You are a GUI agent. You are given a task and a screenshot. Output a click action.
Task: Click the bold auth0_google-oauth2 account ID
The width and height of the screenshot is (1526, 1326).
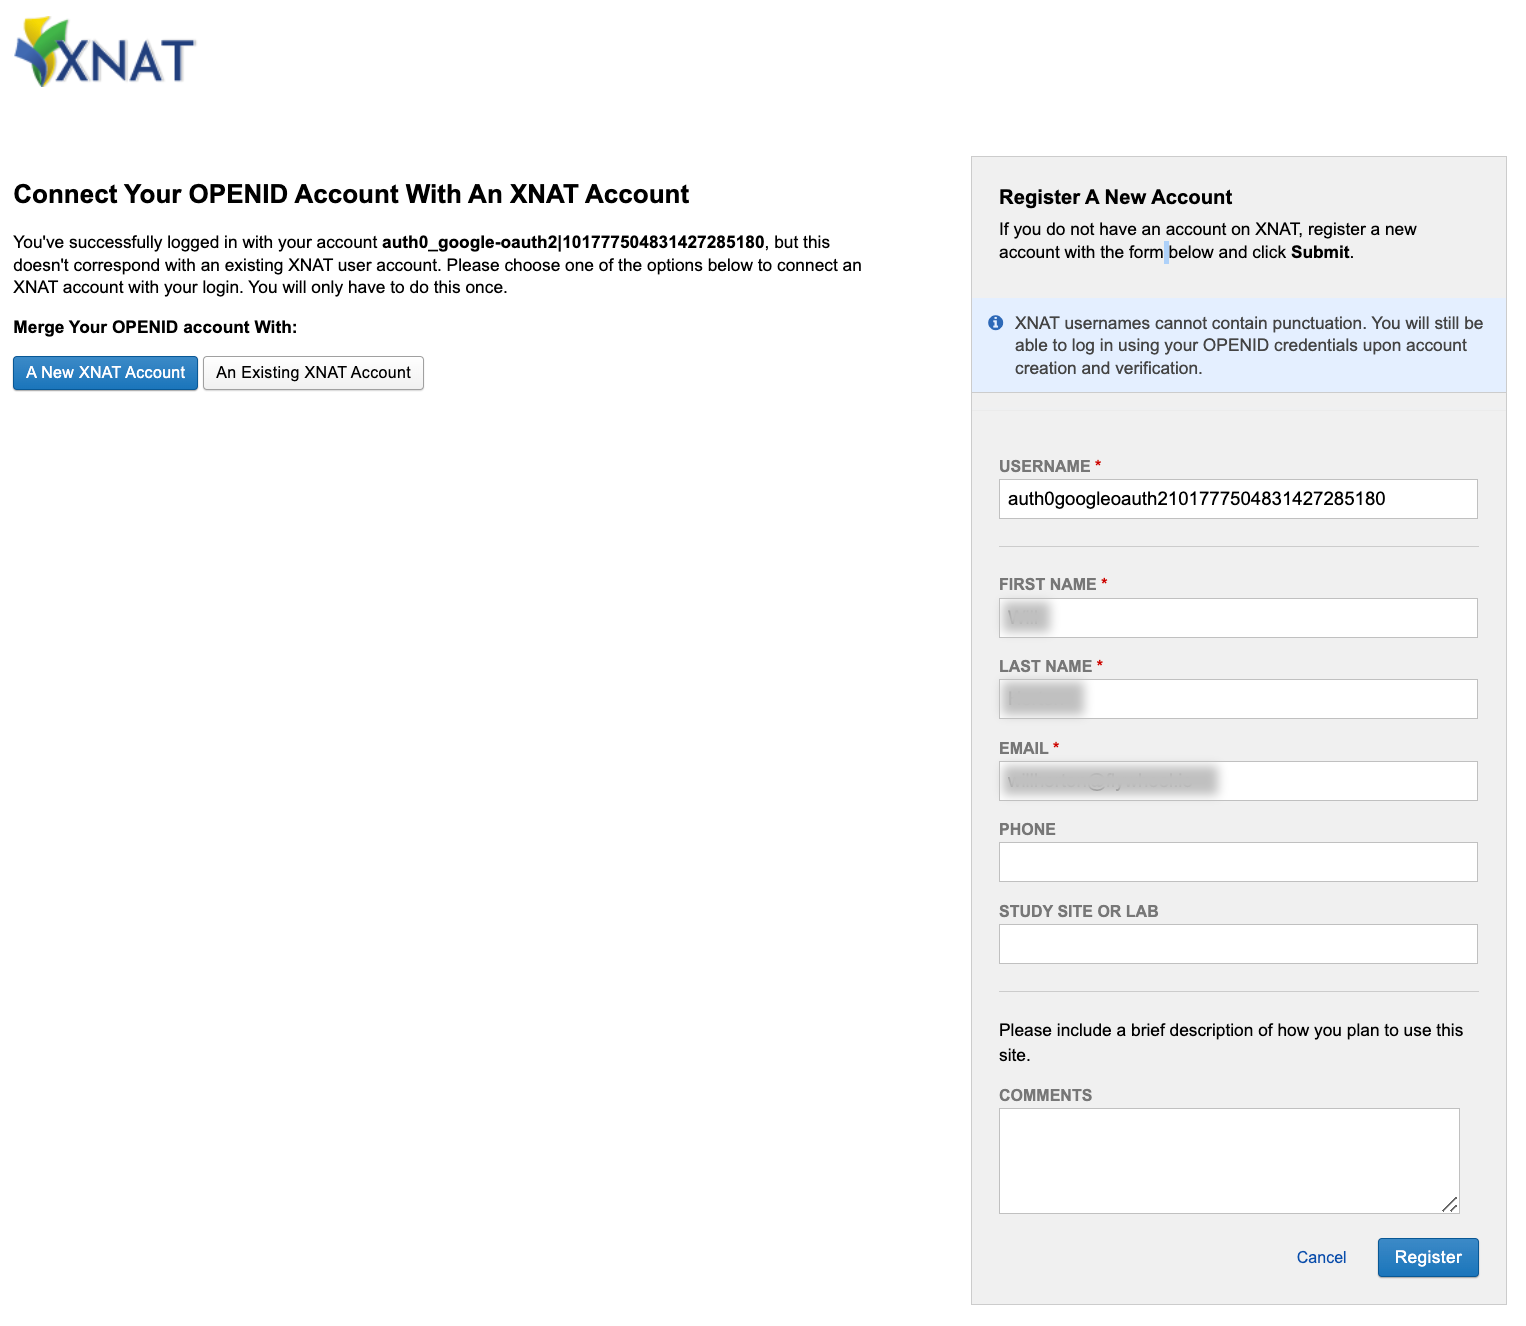(x=573, y=242)
